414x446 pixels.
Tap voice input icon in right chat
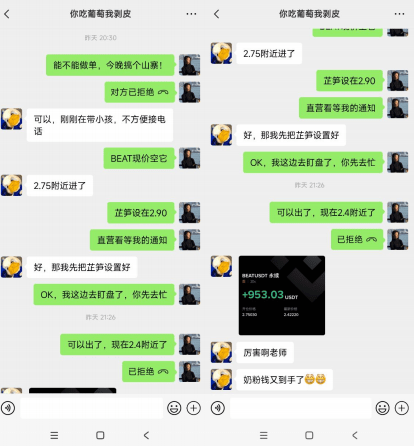218,408
